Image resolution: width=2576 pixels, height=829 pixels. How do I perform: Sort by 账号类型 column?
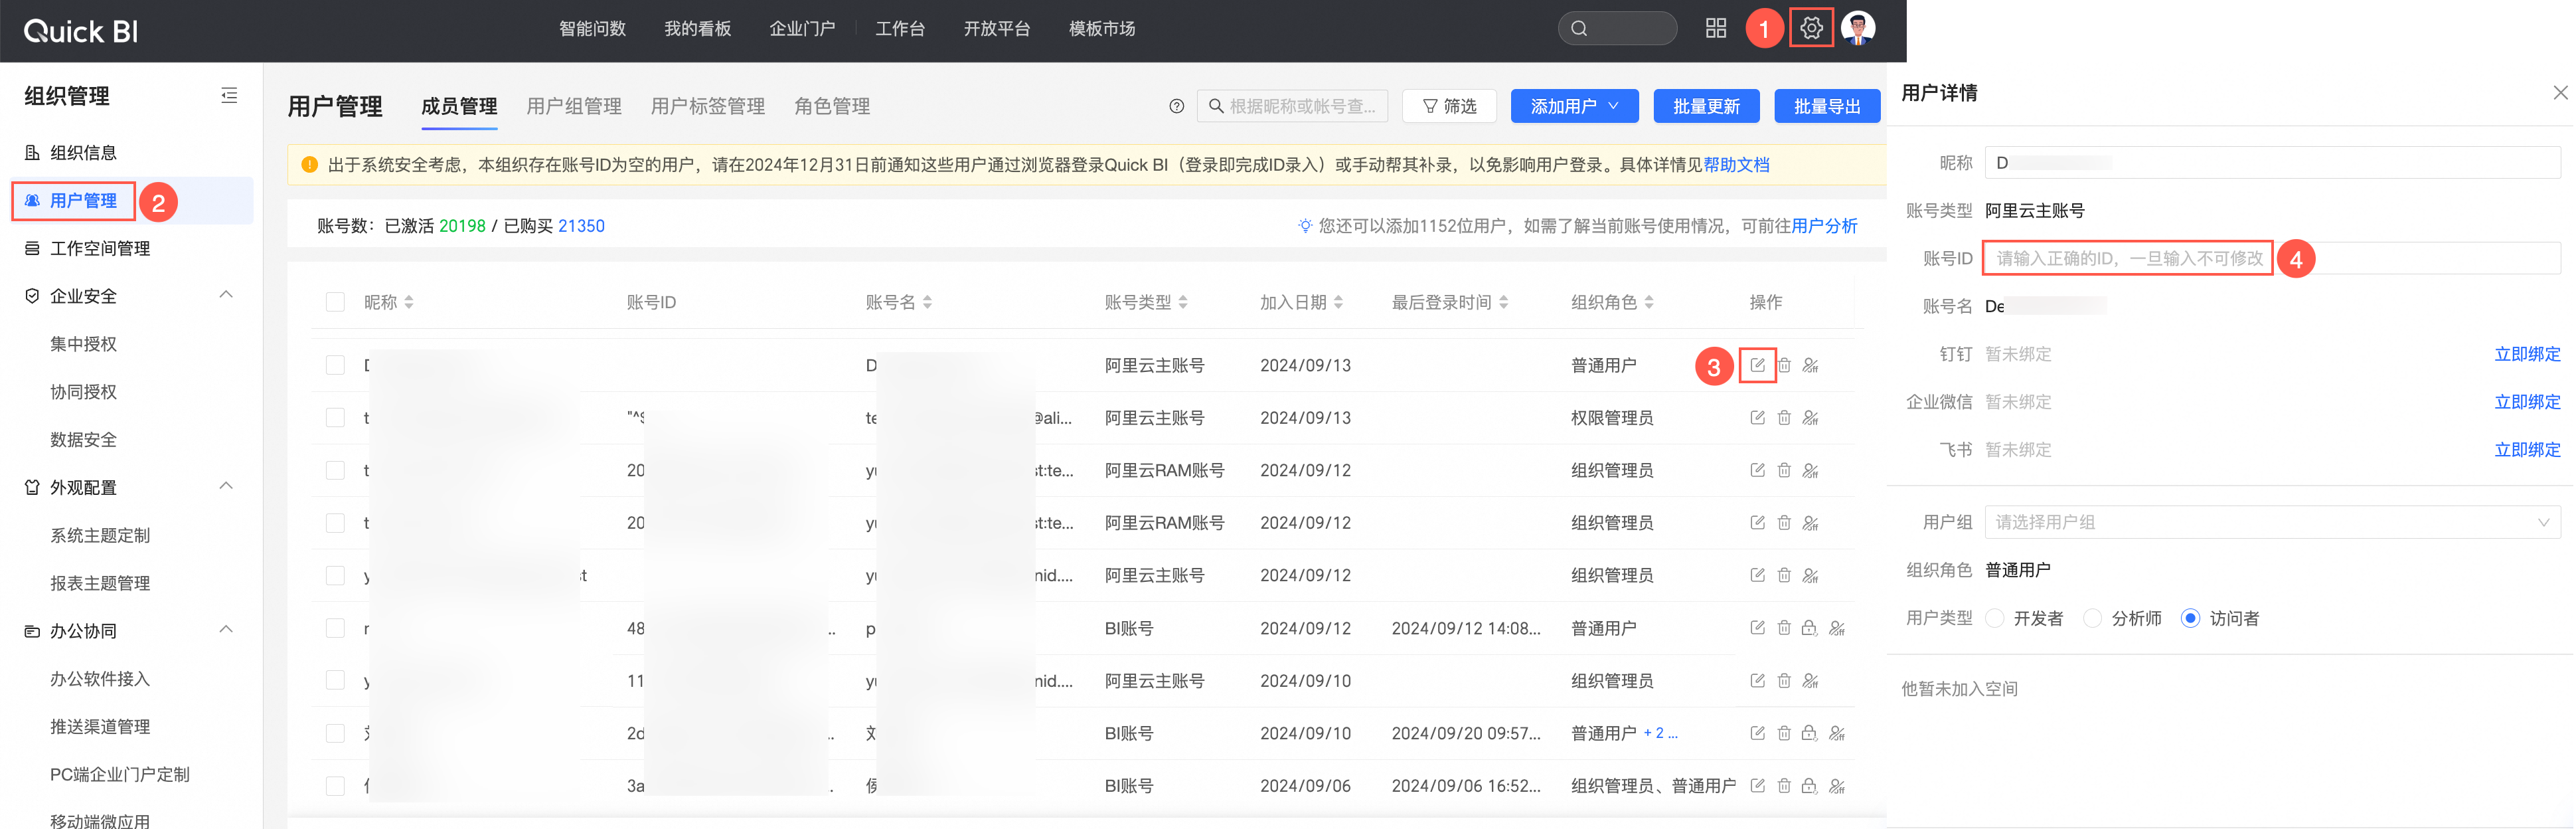coord(1183,302)
